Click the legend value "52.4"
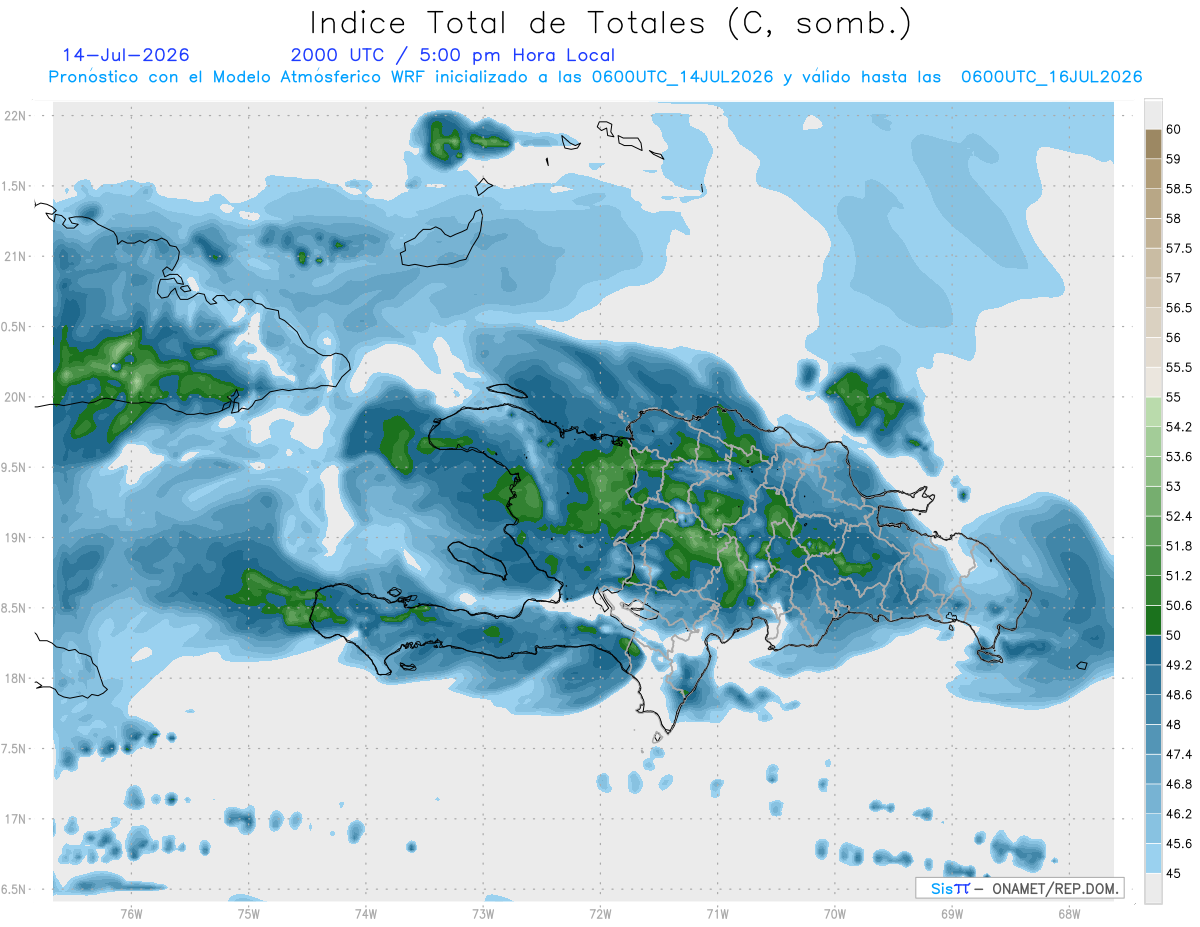The height and width of the screenshot is (927, 1200). 1179,517
